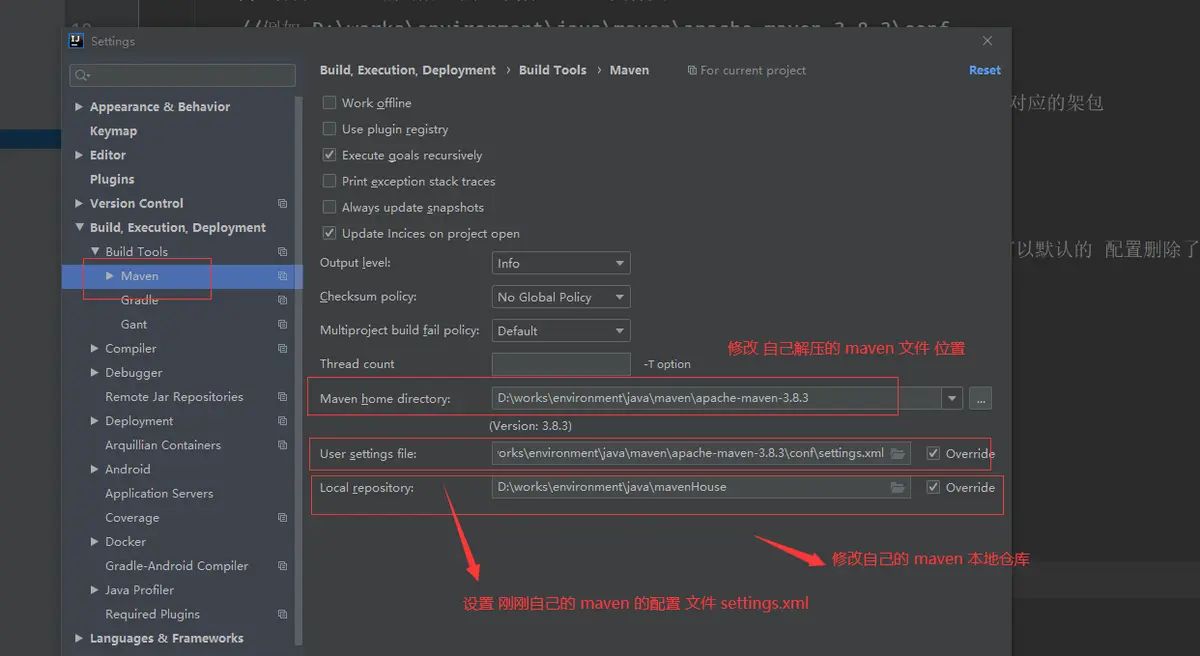Screen dimensions: 1200x656
Task: Click the Reset link
Action: (984, 70)
